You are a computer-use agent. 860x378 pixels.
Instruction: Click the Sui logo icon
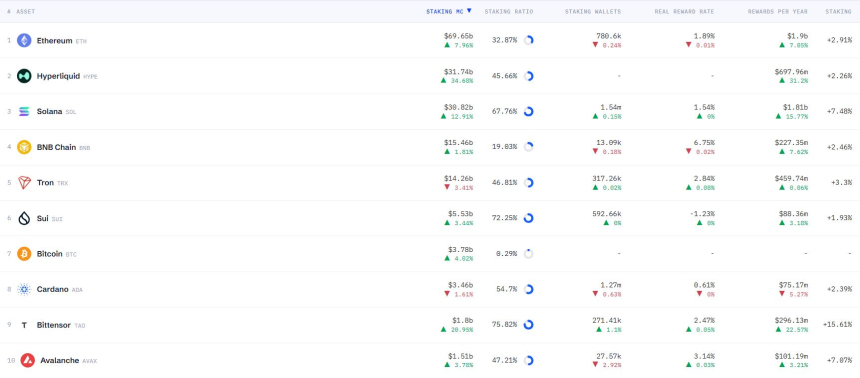point(24,218)
